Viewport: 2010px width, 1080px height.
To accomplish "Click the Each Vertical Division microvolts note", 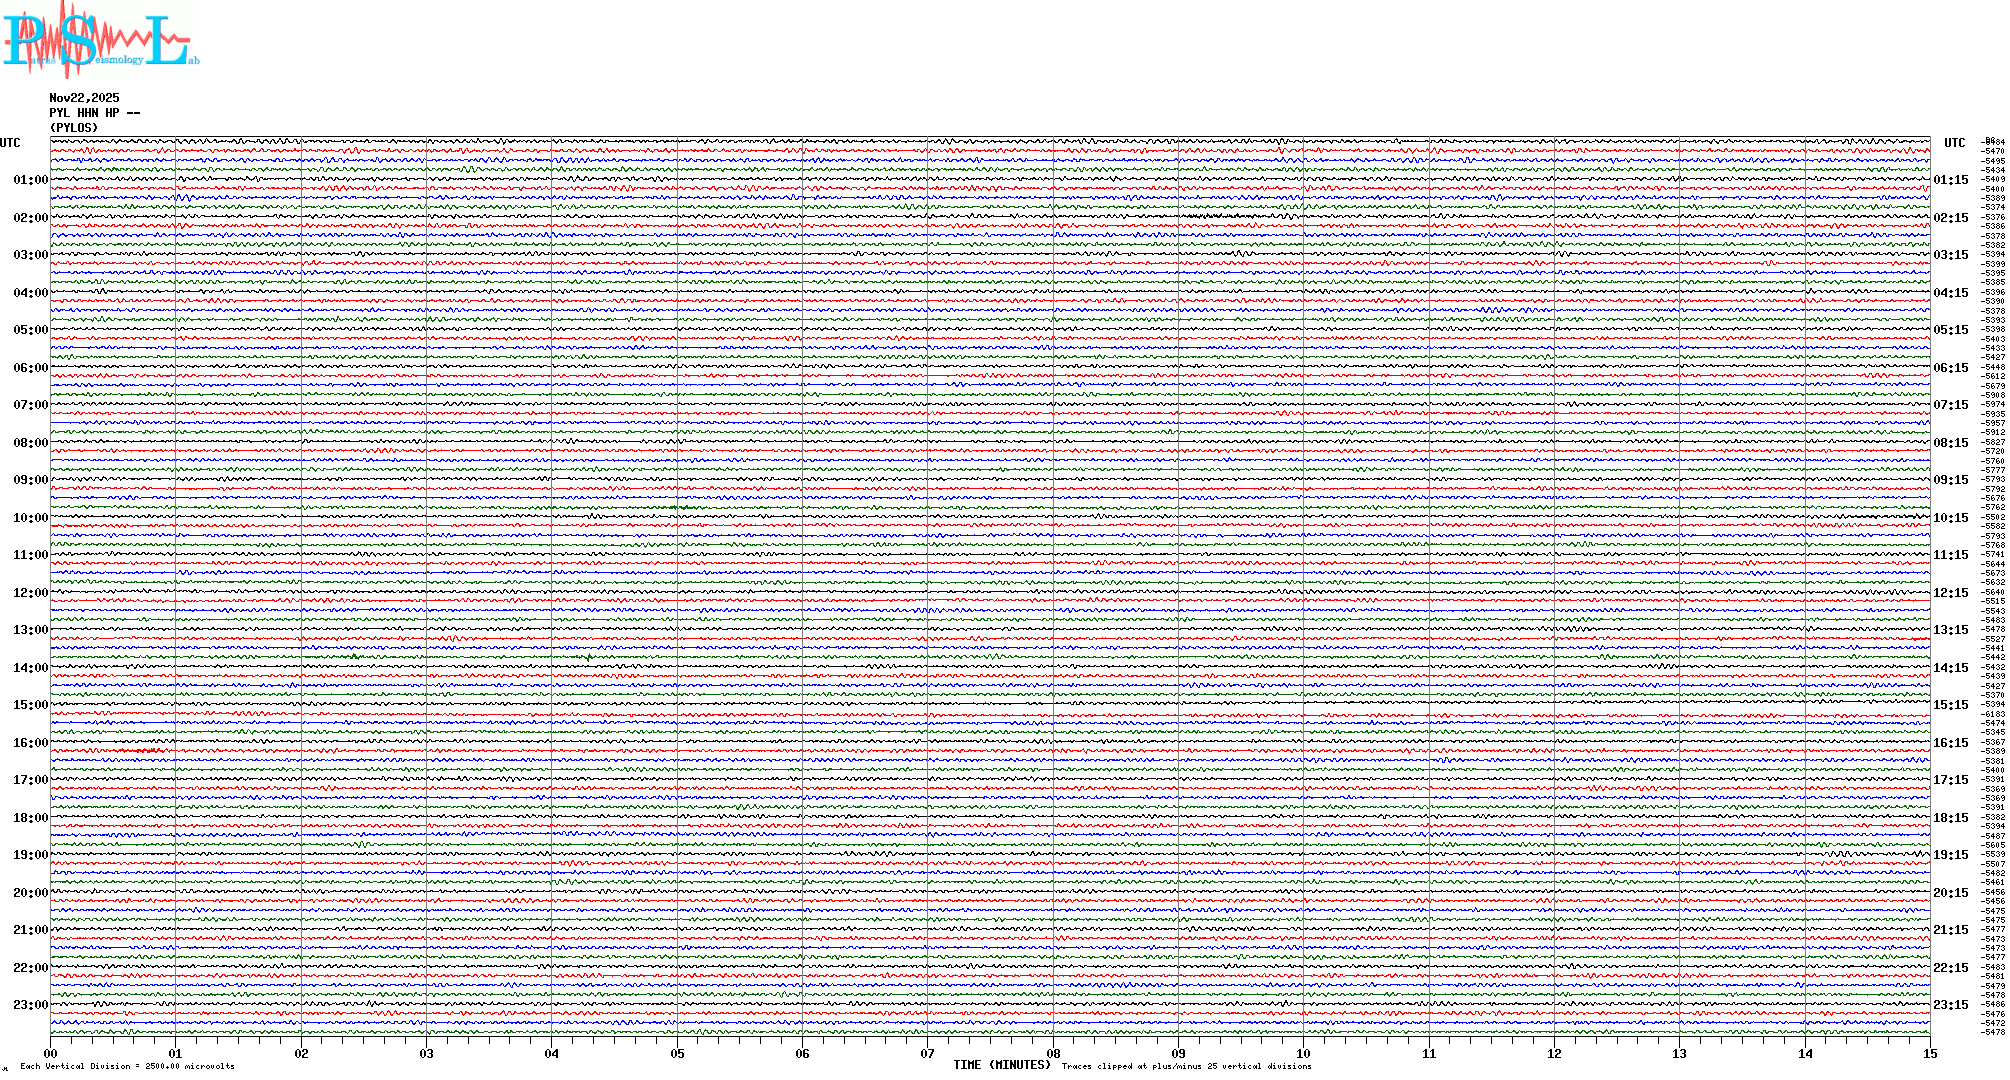I will pos(127,1066).
